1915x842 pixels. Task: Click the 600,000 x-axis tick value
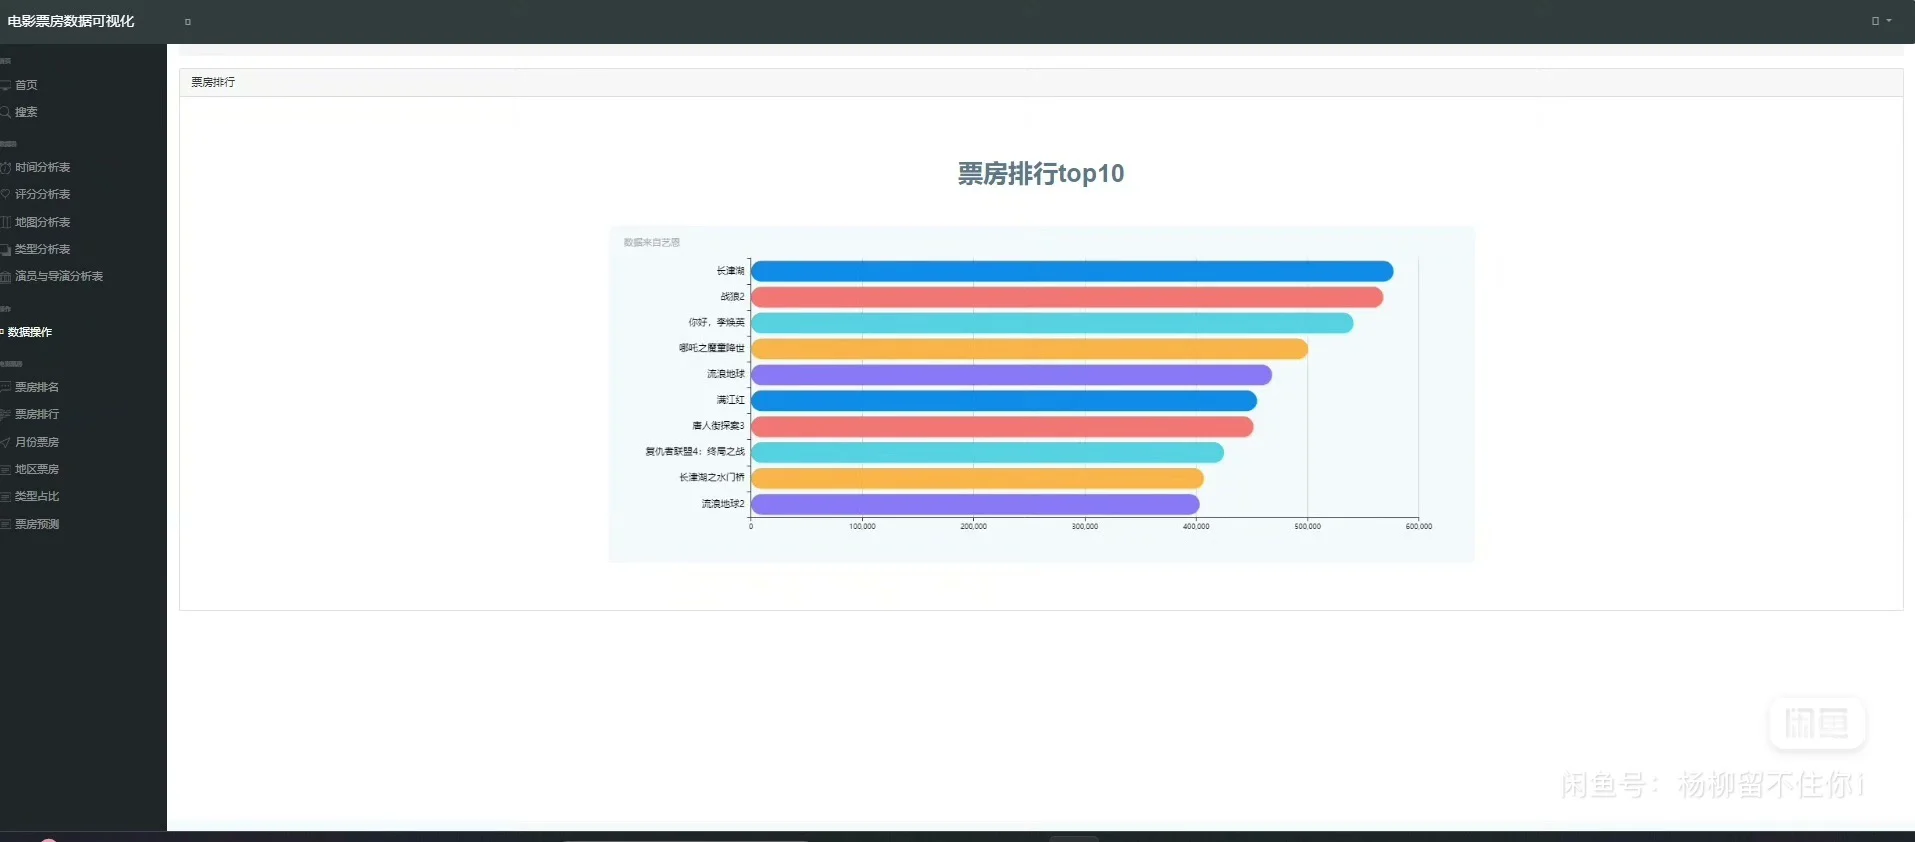coord(1419,527)
